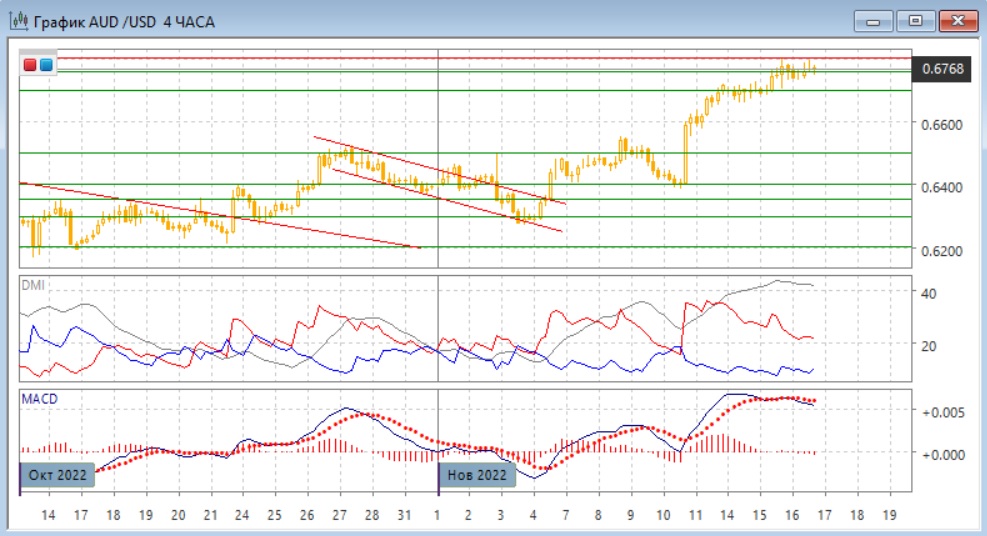The image size is (987, 536).
Task: Click the MACD scale value +0.005
Action: coord(941,412)
